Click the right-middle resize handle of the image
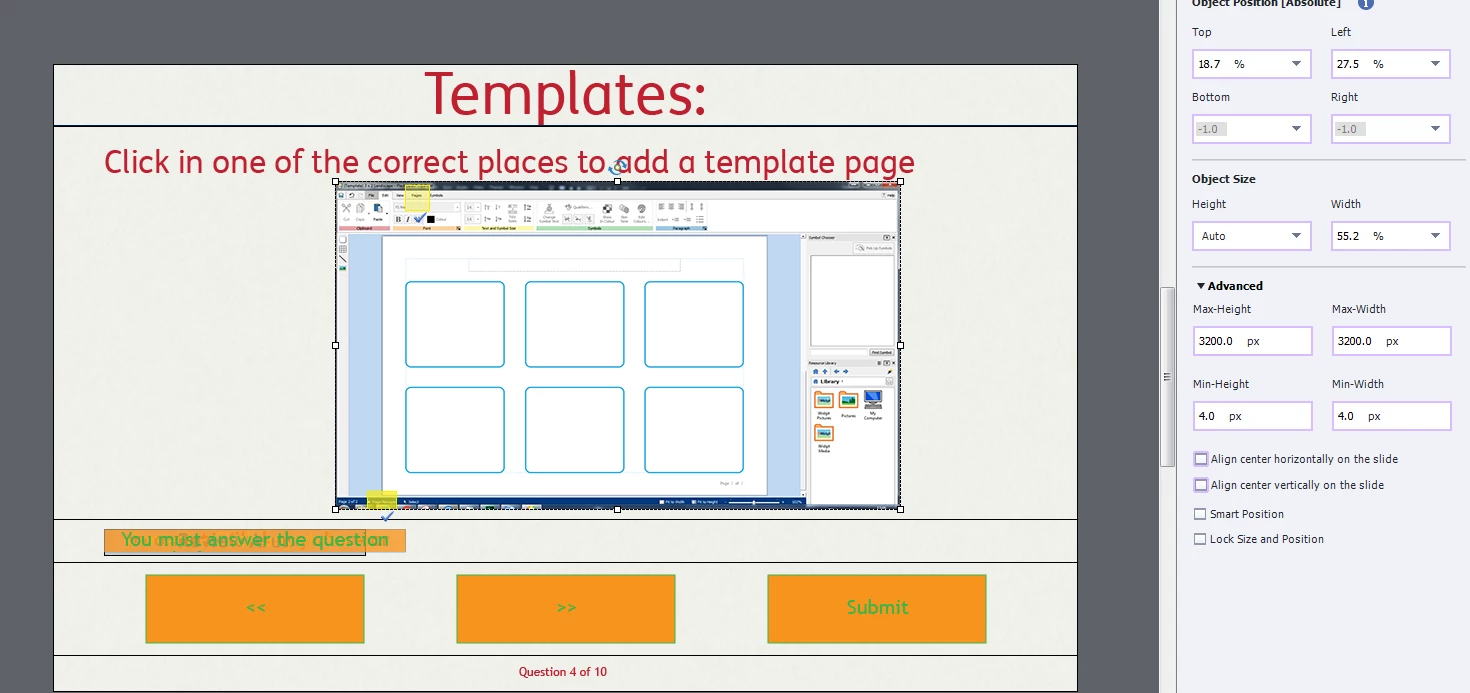 click(900, 345)
